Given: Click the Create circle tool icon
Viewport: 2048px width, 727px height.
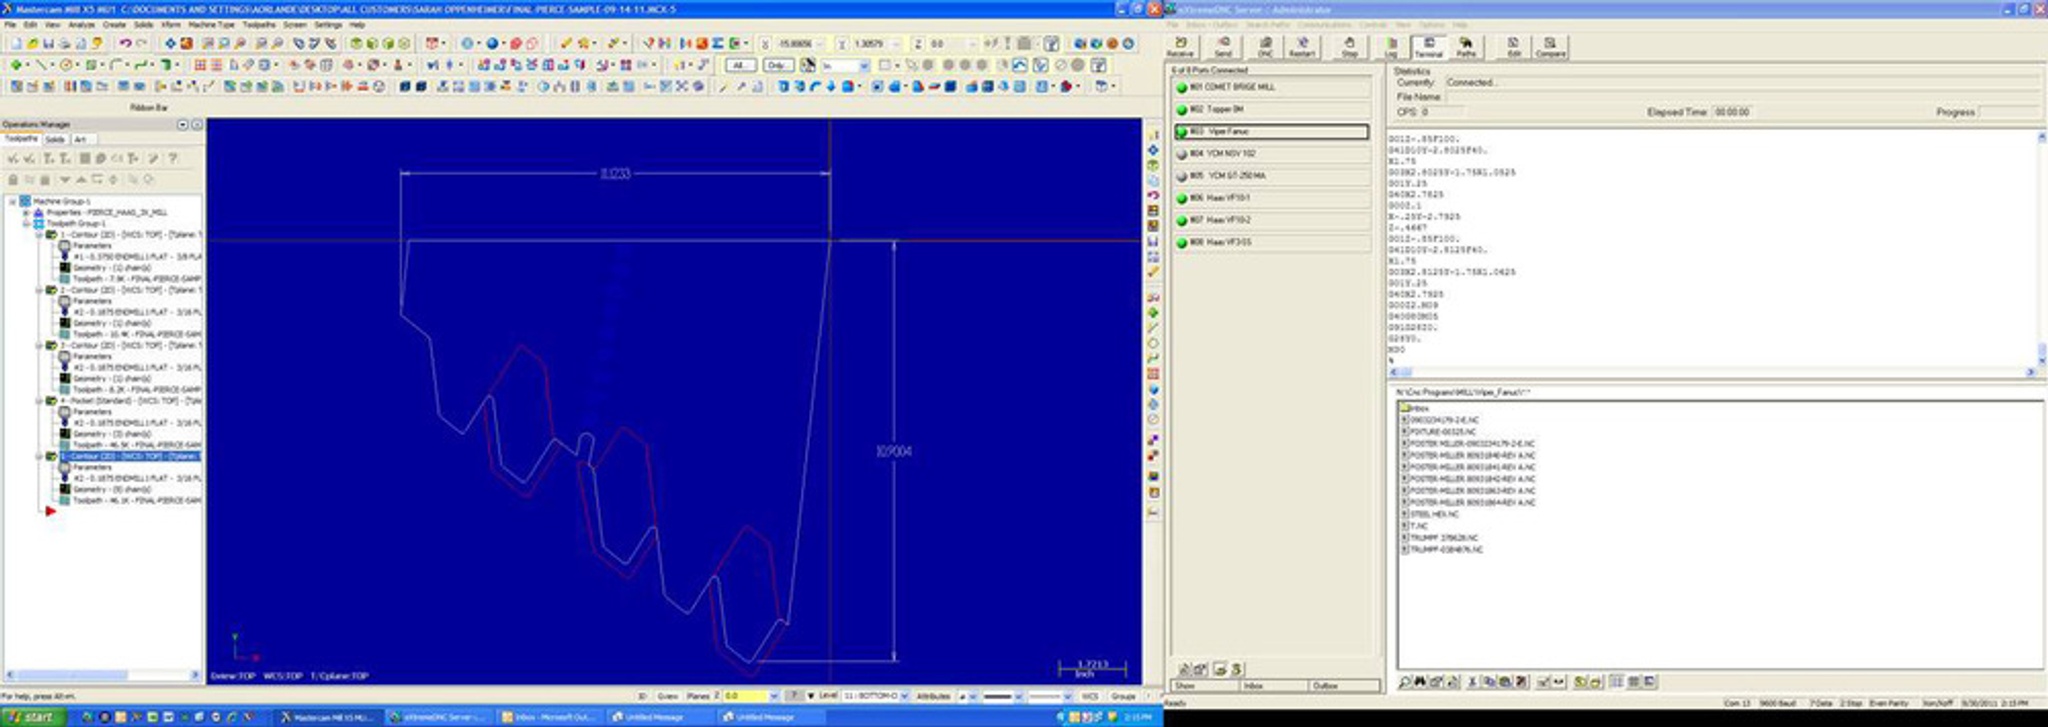Looking at the screenshot, I should click(67, 65).
